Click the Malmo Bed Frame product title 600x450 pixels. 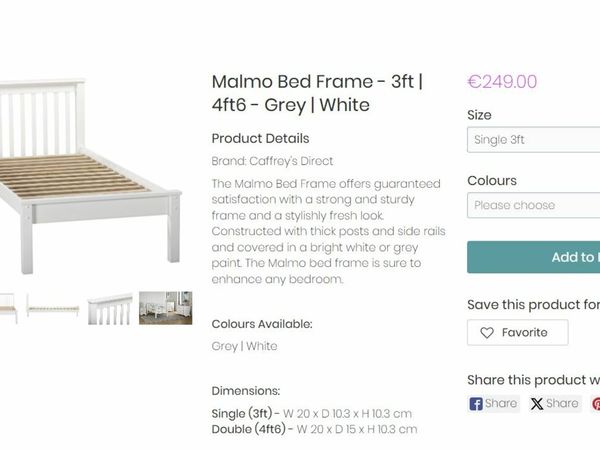pyautogui.click(x=317, y=93)
